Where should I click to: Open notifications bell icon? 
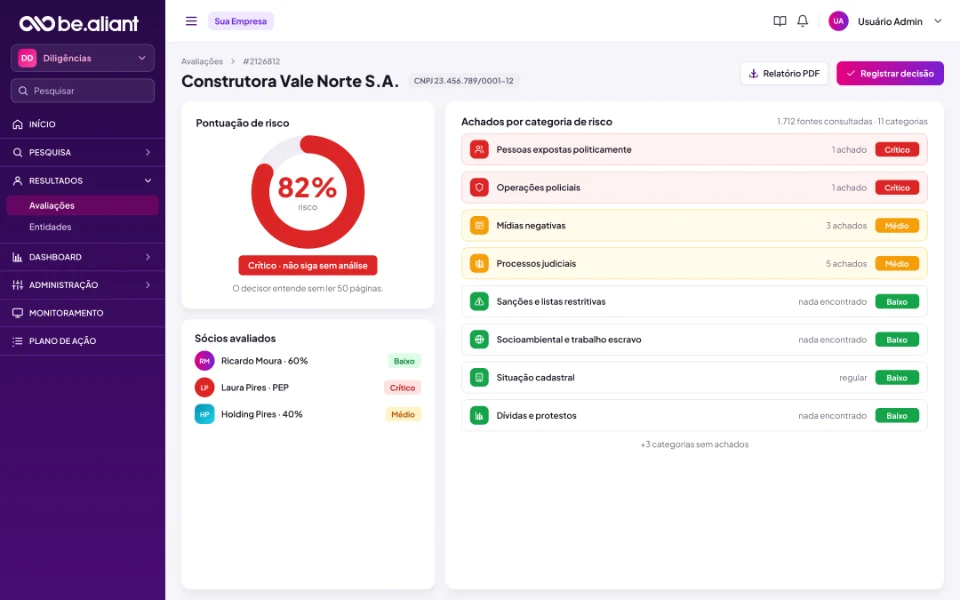(802, 21)
